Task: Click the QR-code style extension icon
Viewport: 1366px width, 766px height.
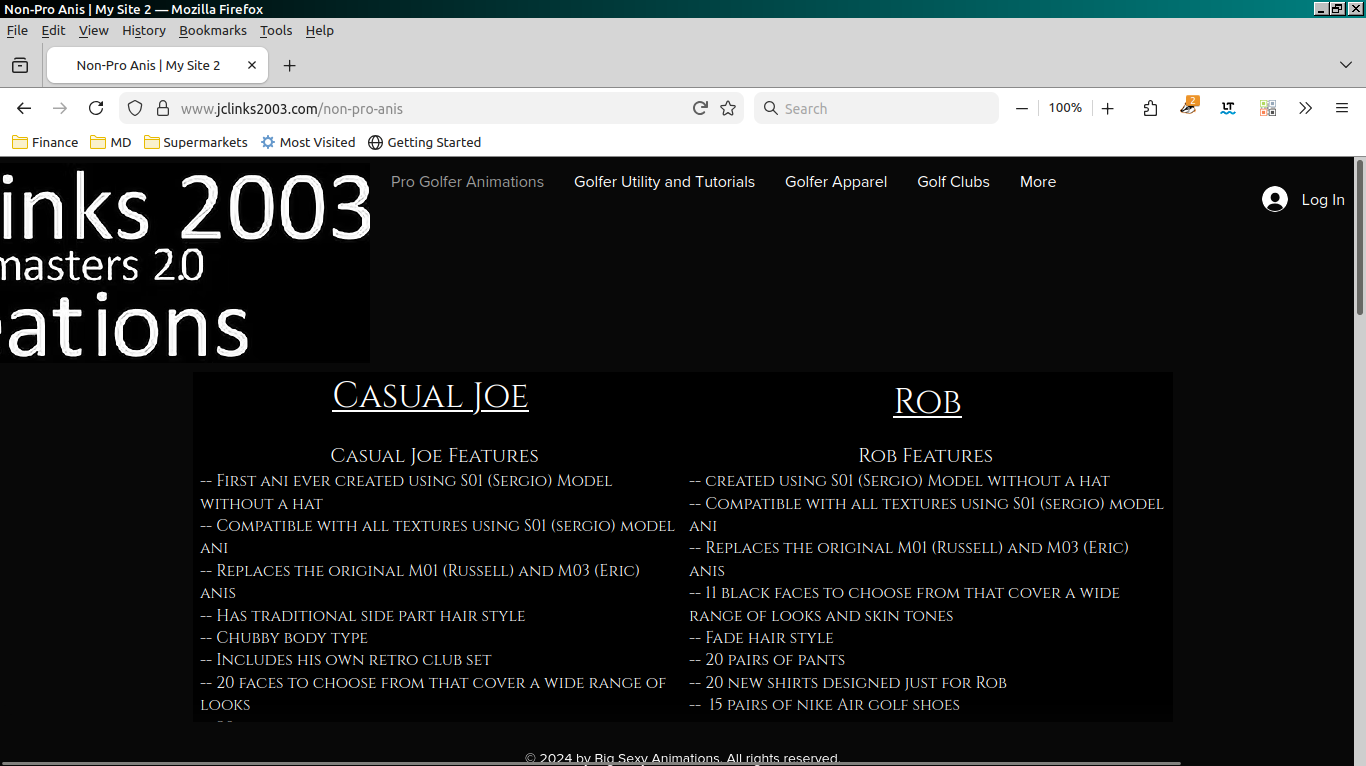Action: 1268,108
